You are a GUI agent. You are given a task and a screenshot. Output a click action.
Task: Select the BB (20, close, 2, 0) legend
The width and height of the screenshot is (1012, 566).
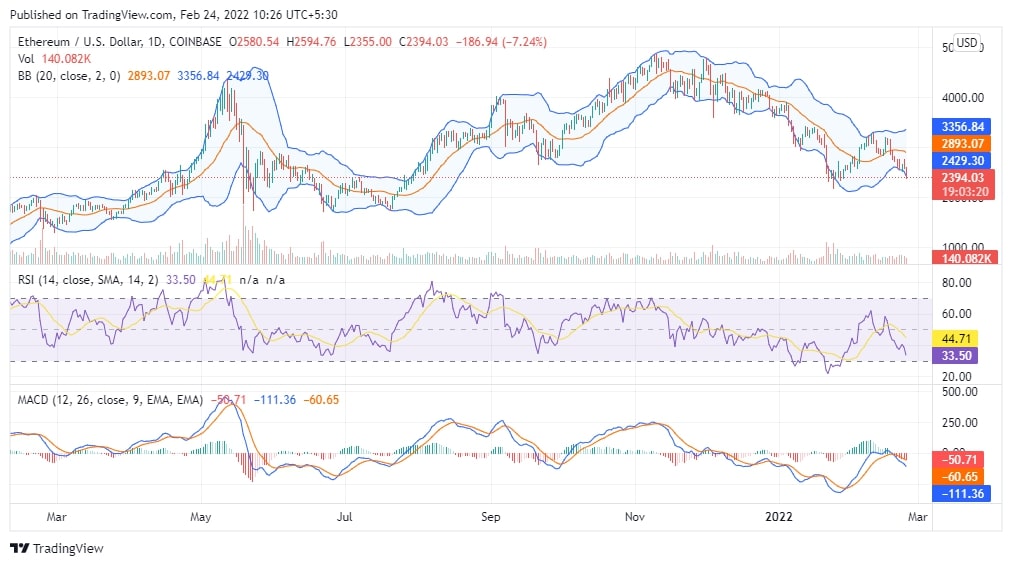69,76
